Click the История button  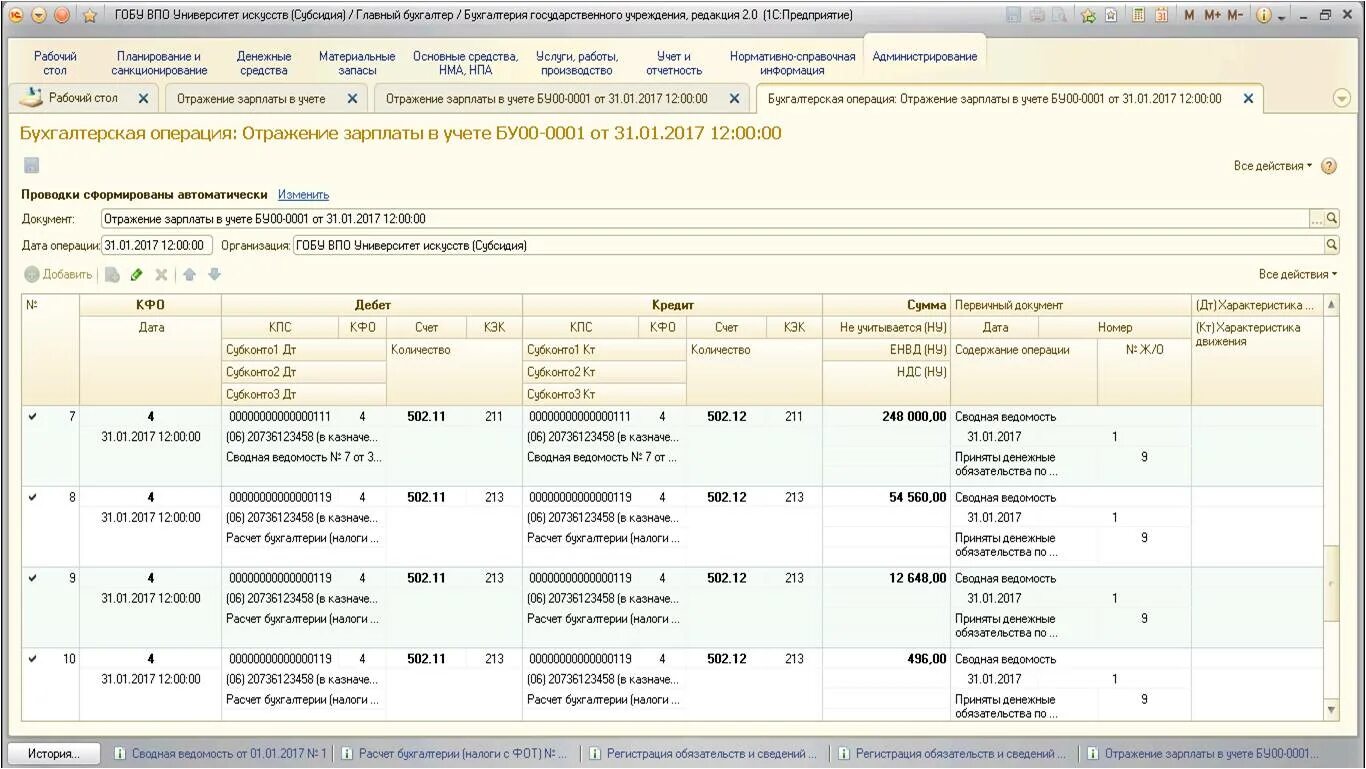point(53,754)
